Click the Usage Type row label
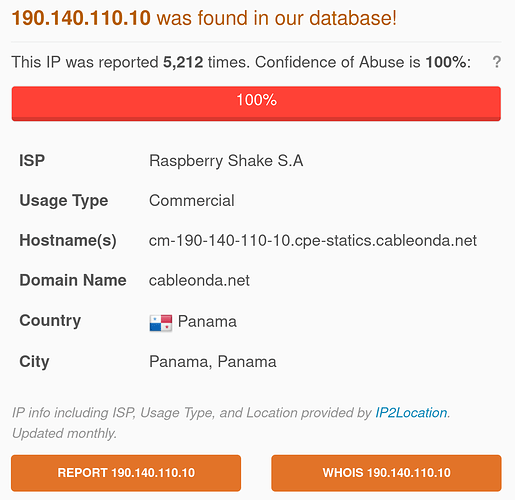The height and width of the screenshot is (500, 515). pyautogui.click(x=64, y=201)
